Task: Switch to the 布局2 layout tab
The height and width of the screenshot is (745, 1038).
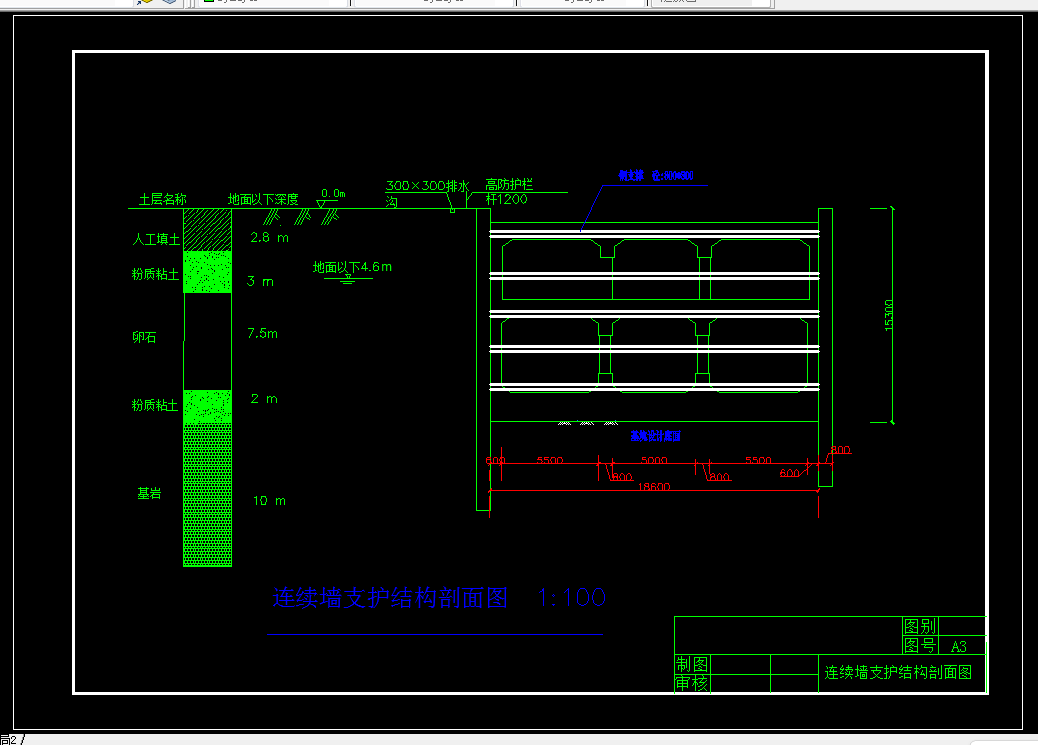Action: click(9, 740)
